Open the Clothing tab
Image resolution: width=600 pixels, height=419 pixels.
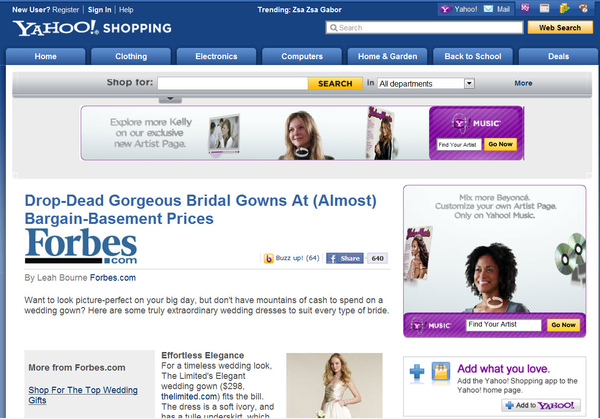click(x=131, y=57)
